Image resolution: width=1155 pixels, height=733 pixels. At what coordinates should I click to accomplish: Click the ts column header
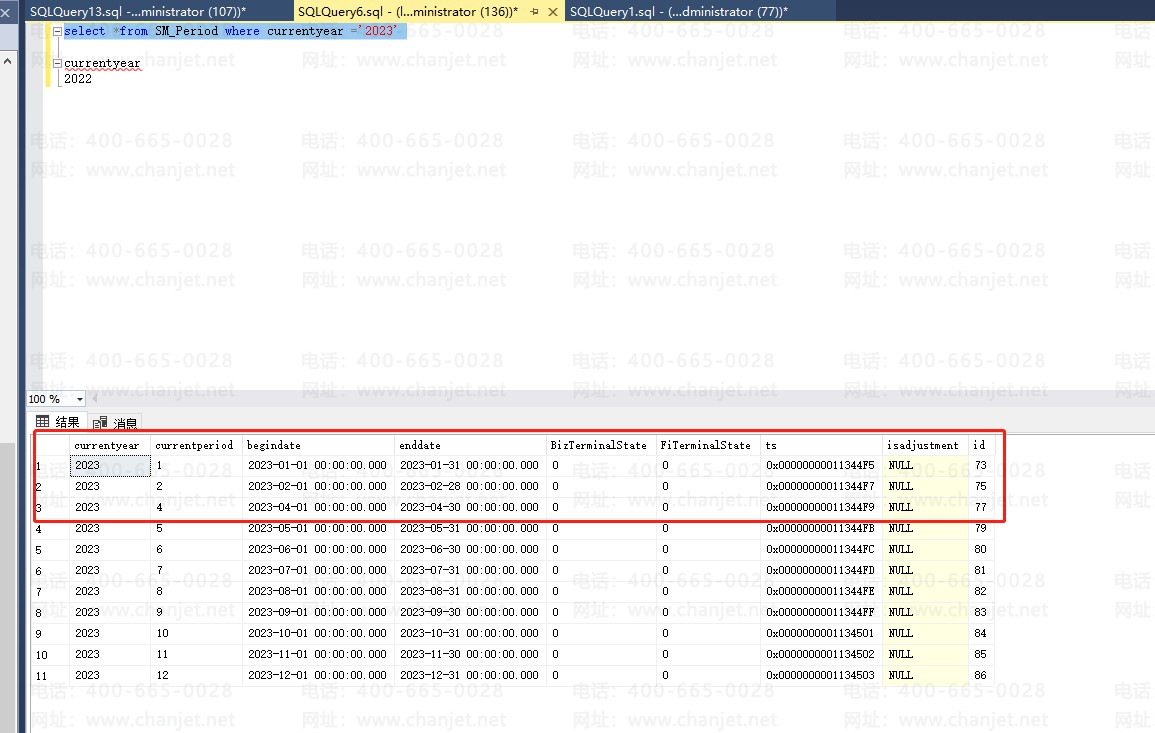click(x=821, y=445)
